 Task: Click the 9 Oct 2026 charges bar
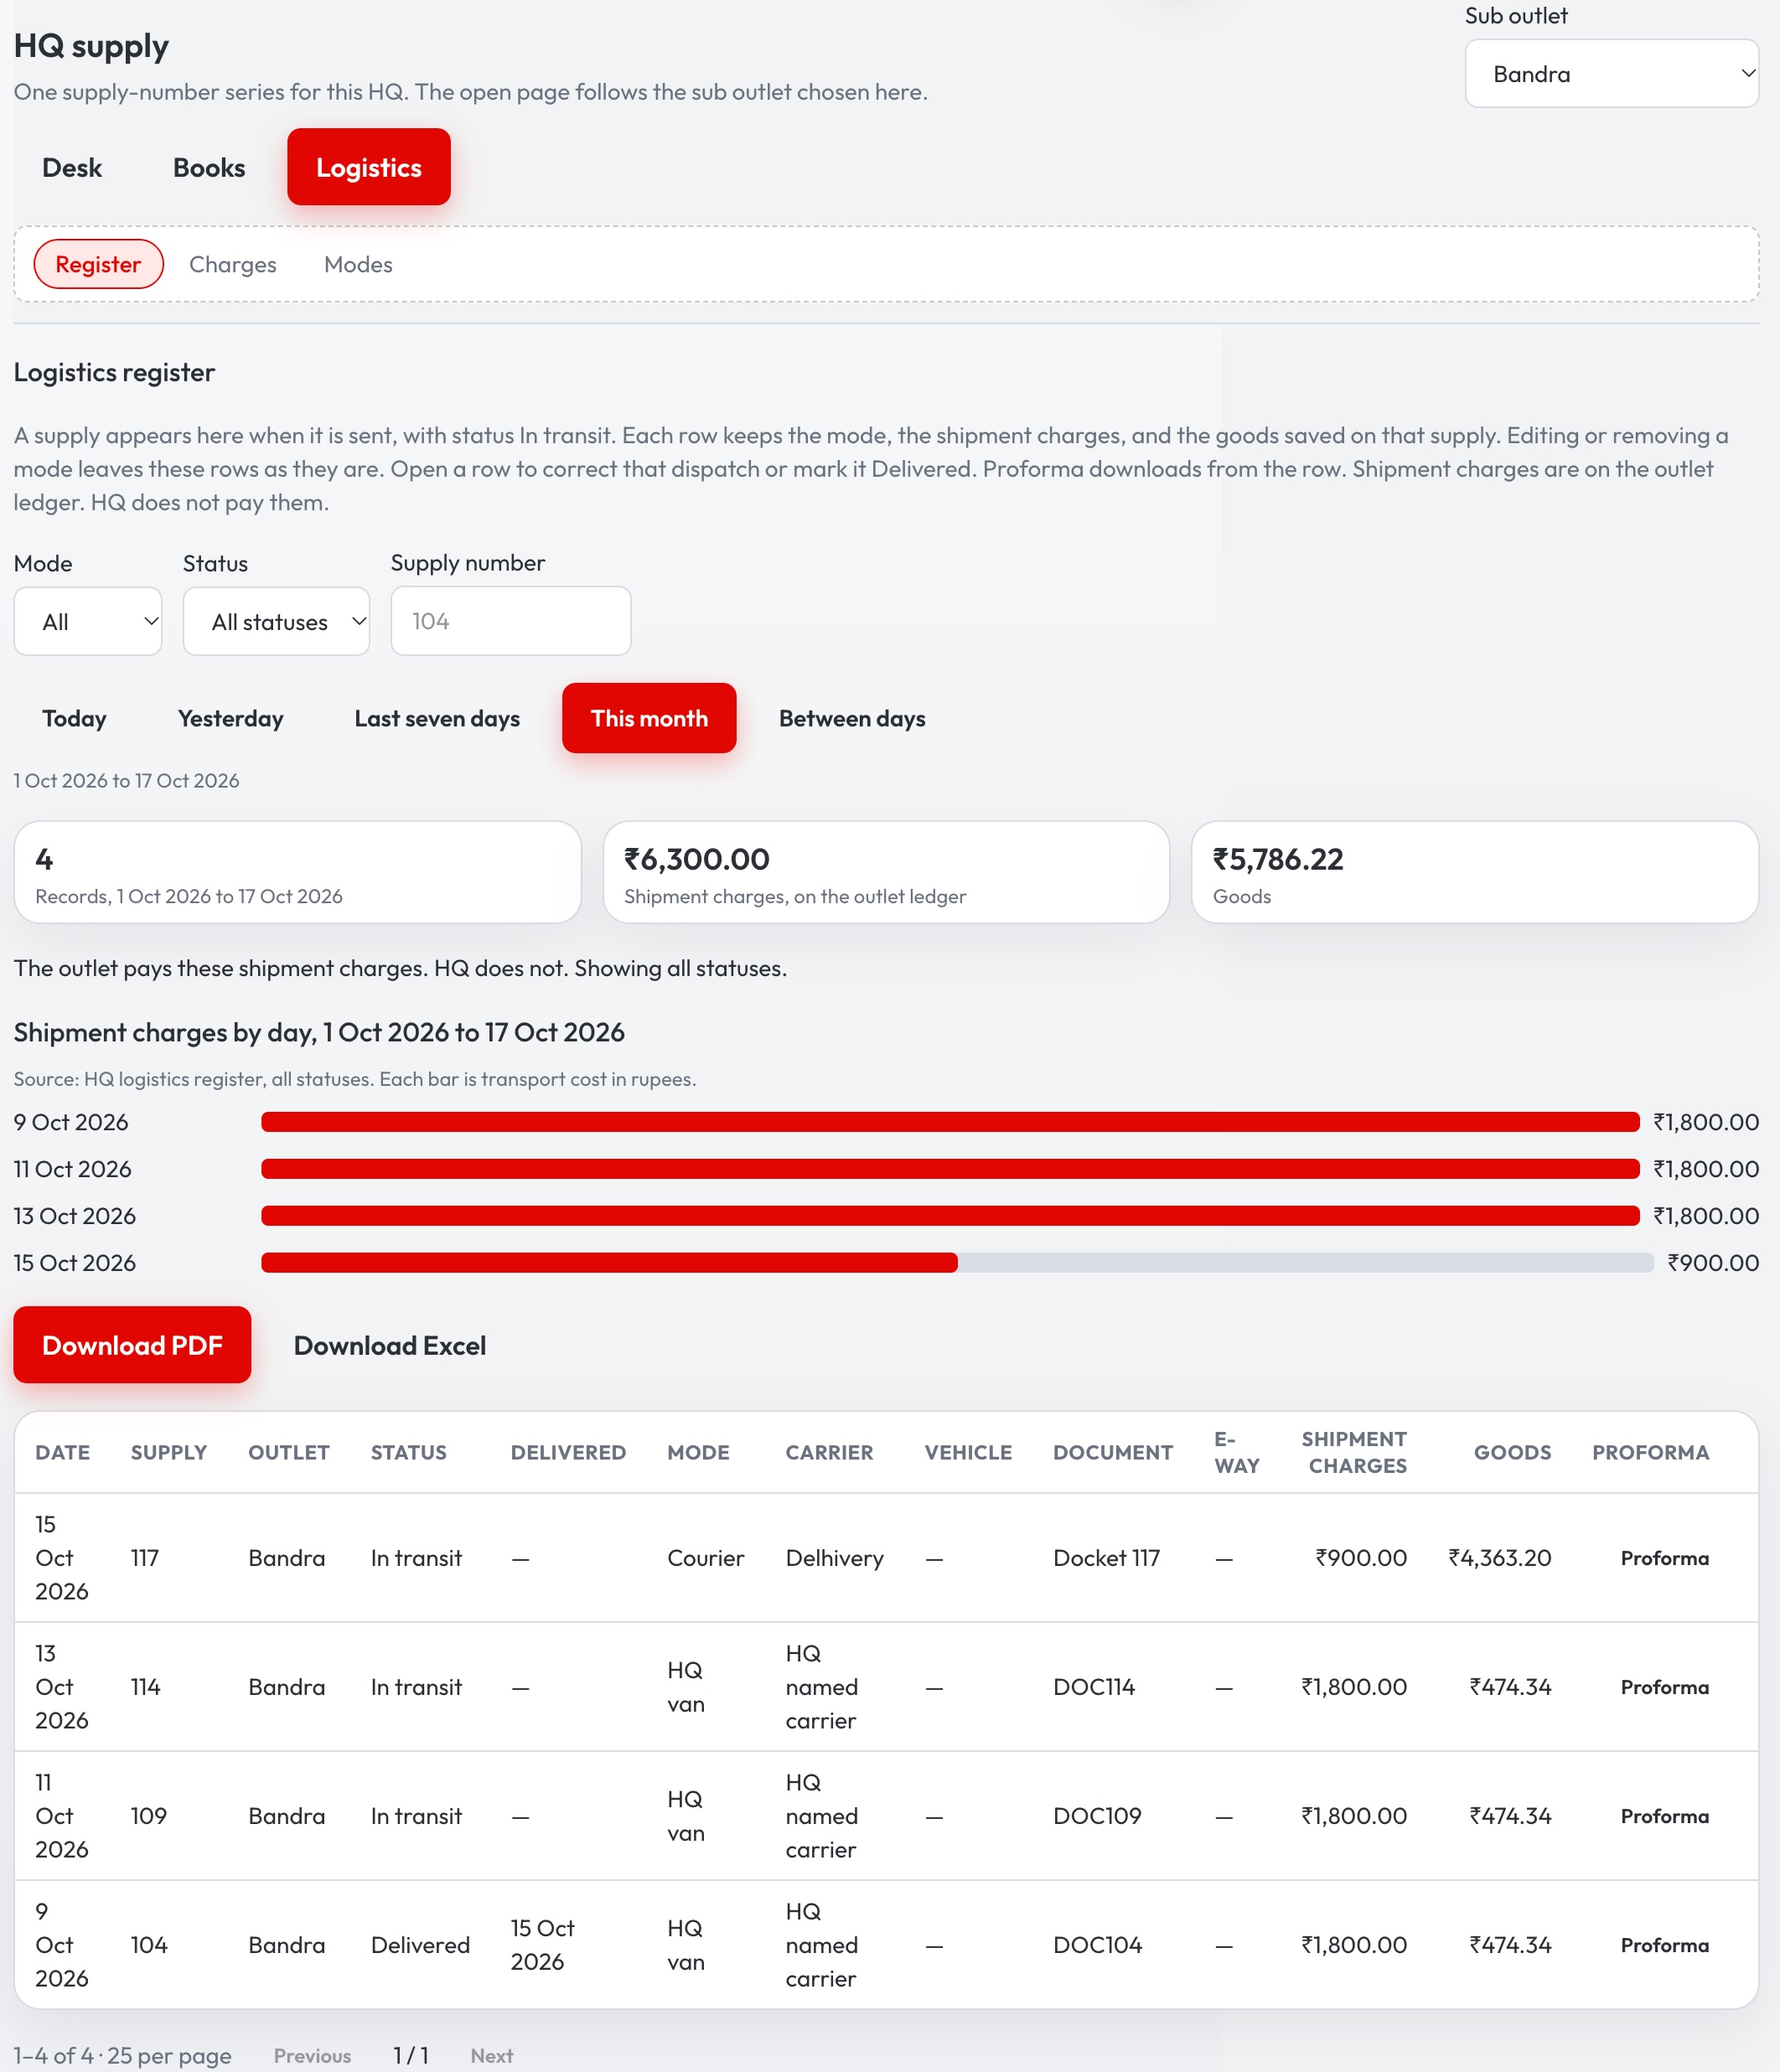click(x=950, y=1122)
